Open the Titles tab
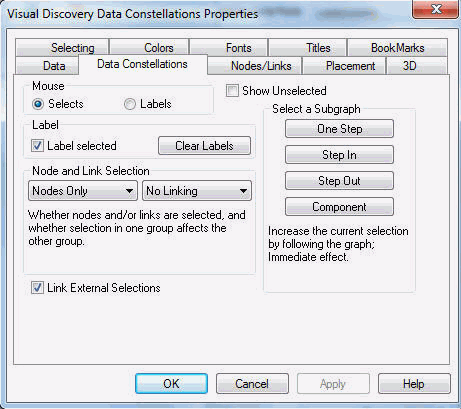Viewport: 461px width, 409px height. point(308,48)
